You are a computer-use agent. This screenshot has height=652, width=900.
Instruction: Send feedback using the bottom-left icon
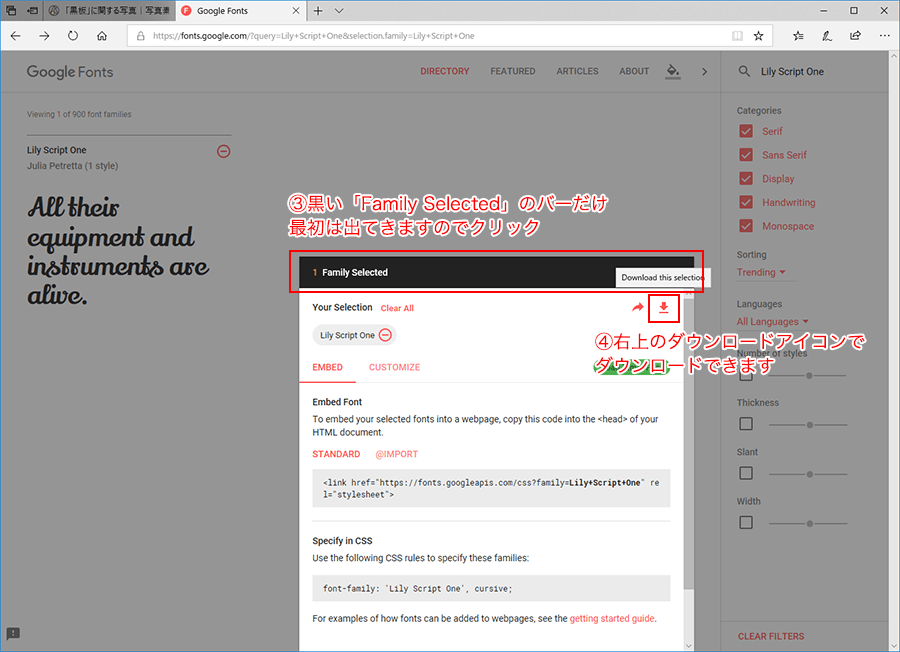coord(13,634)
